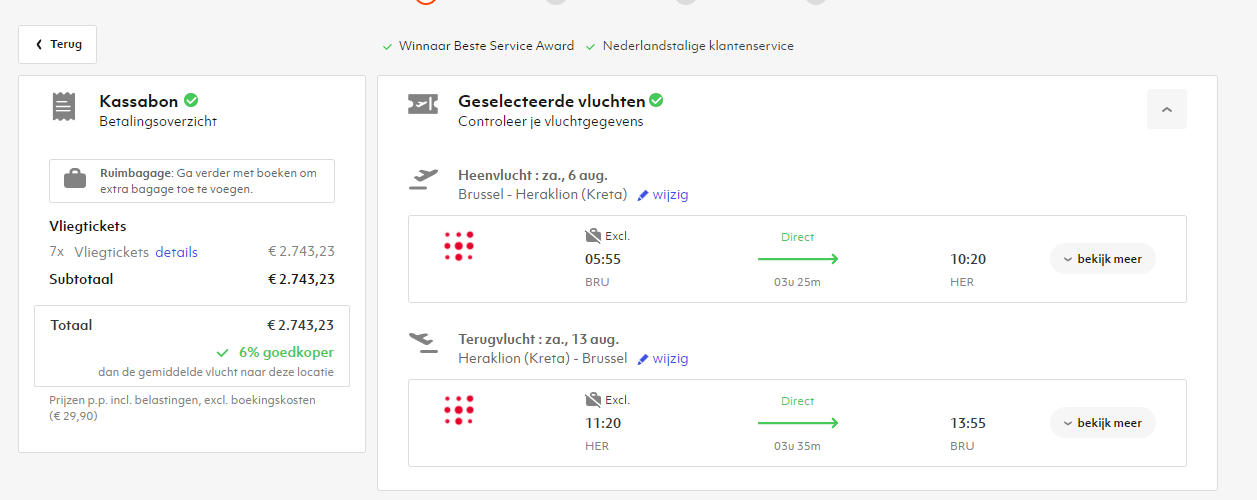Click green checkmark next to Geselecteerde vluchten
Screen dimensions: 1257x500
(x=656, y=100)
